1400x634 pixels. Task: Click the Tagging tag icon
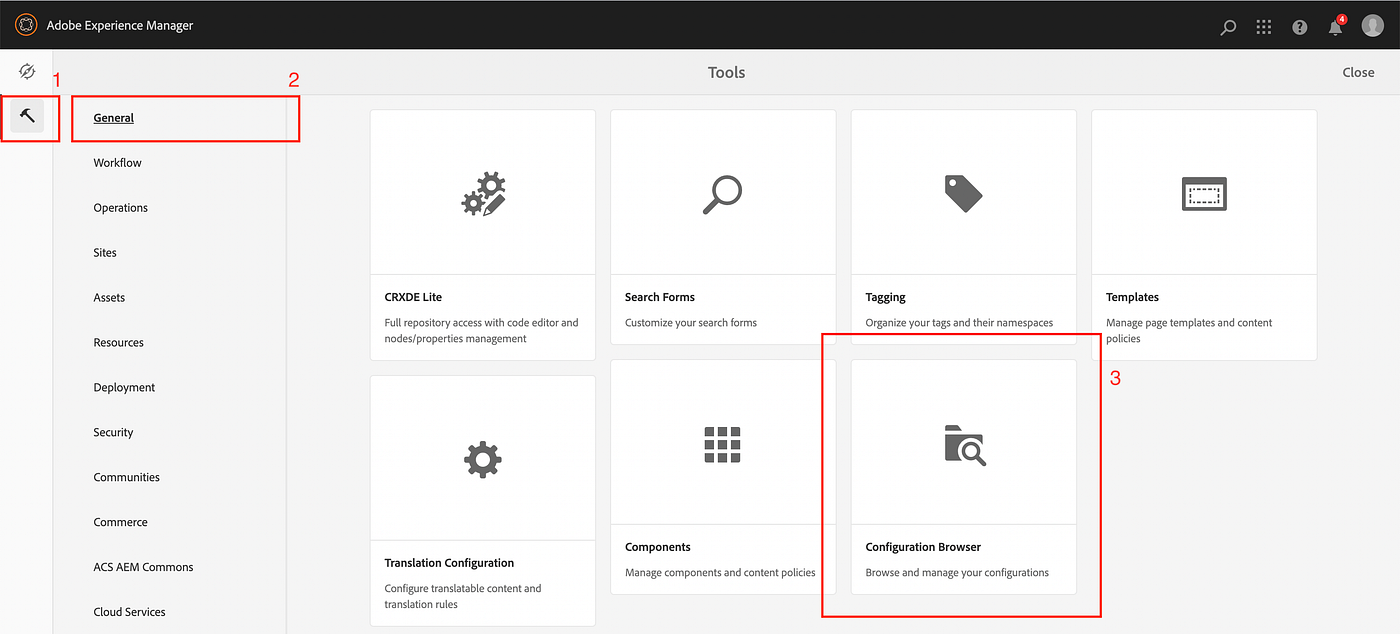962,192
